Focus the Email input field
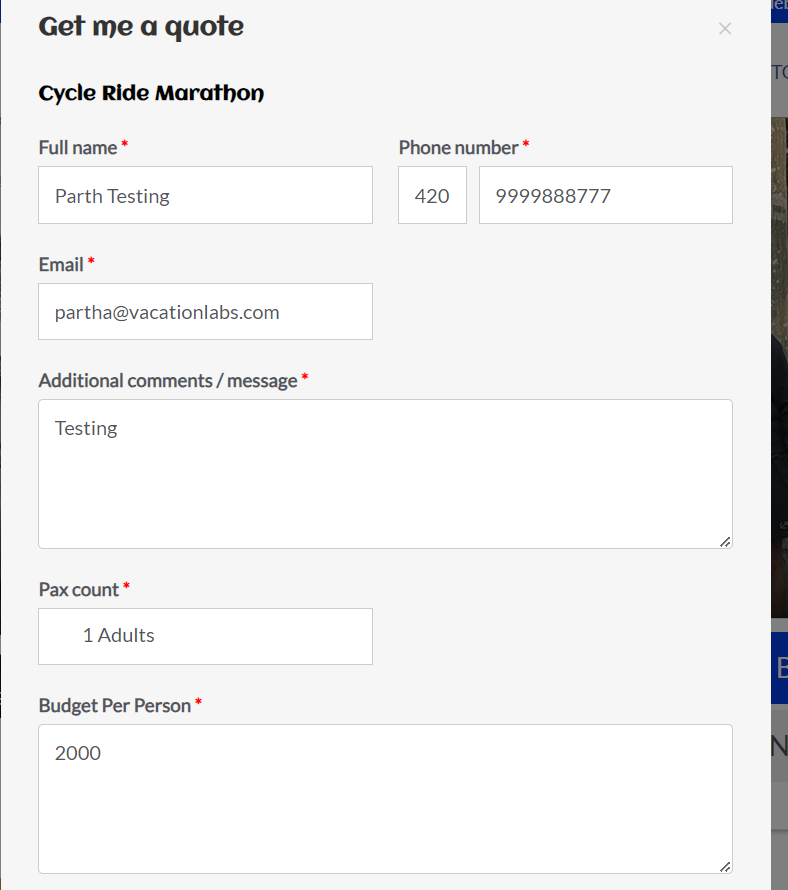The width and height of the screenshot is (788, 890). point(205,312)
